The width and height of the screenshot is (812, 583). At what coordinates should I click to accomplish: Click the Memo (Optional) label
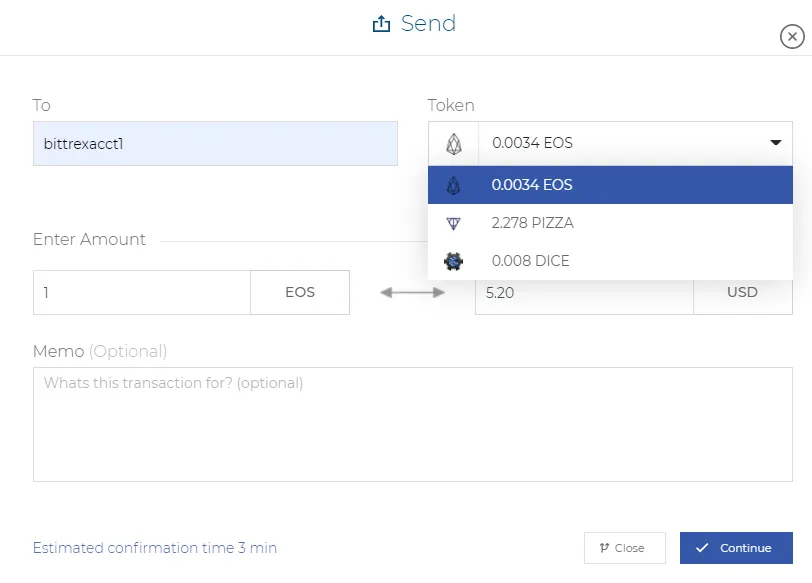pyautogui.click(x=100, y=351)
